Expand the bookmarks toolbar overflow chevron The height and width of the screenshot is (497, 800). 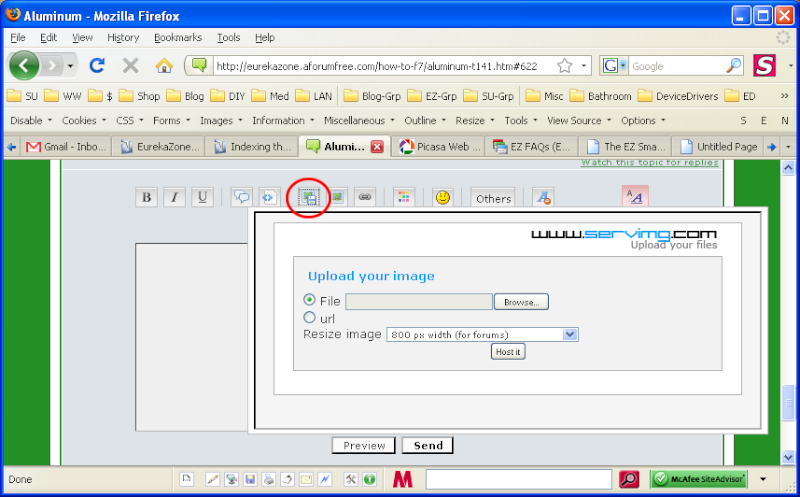coord(784,96)
